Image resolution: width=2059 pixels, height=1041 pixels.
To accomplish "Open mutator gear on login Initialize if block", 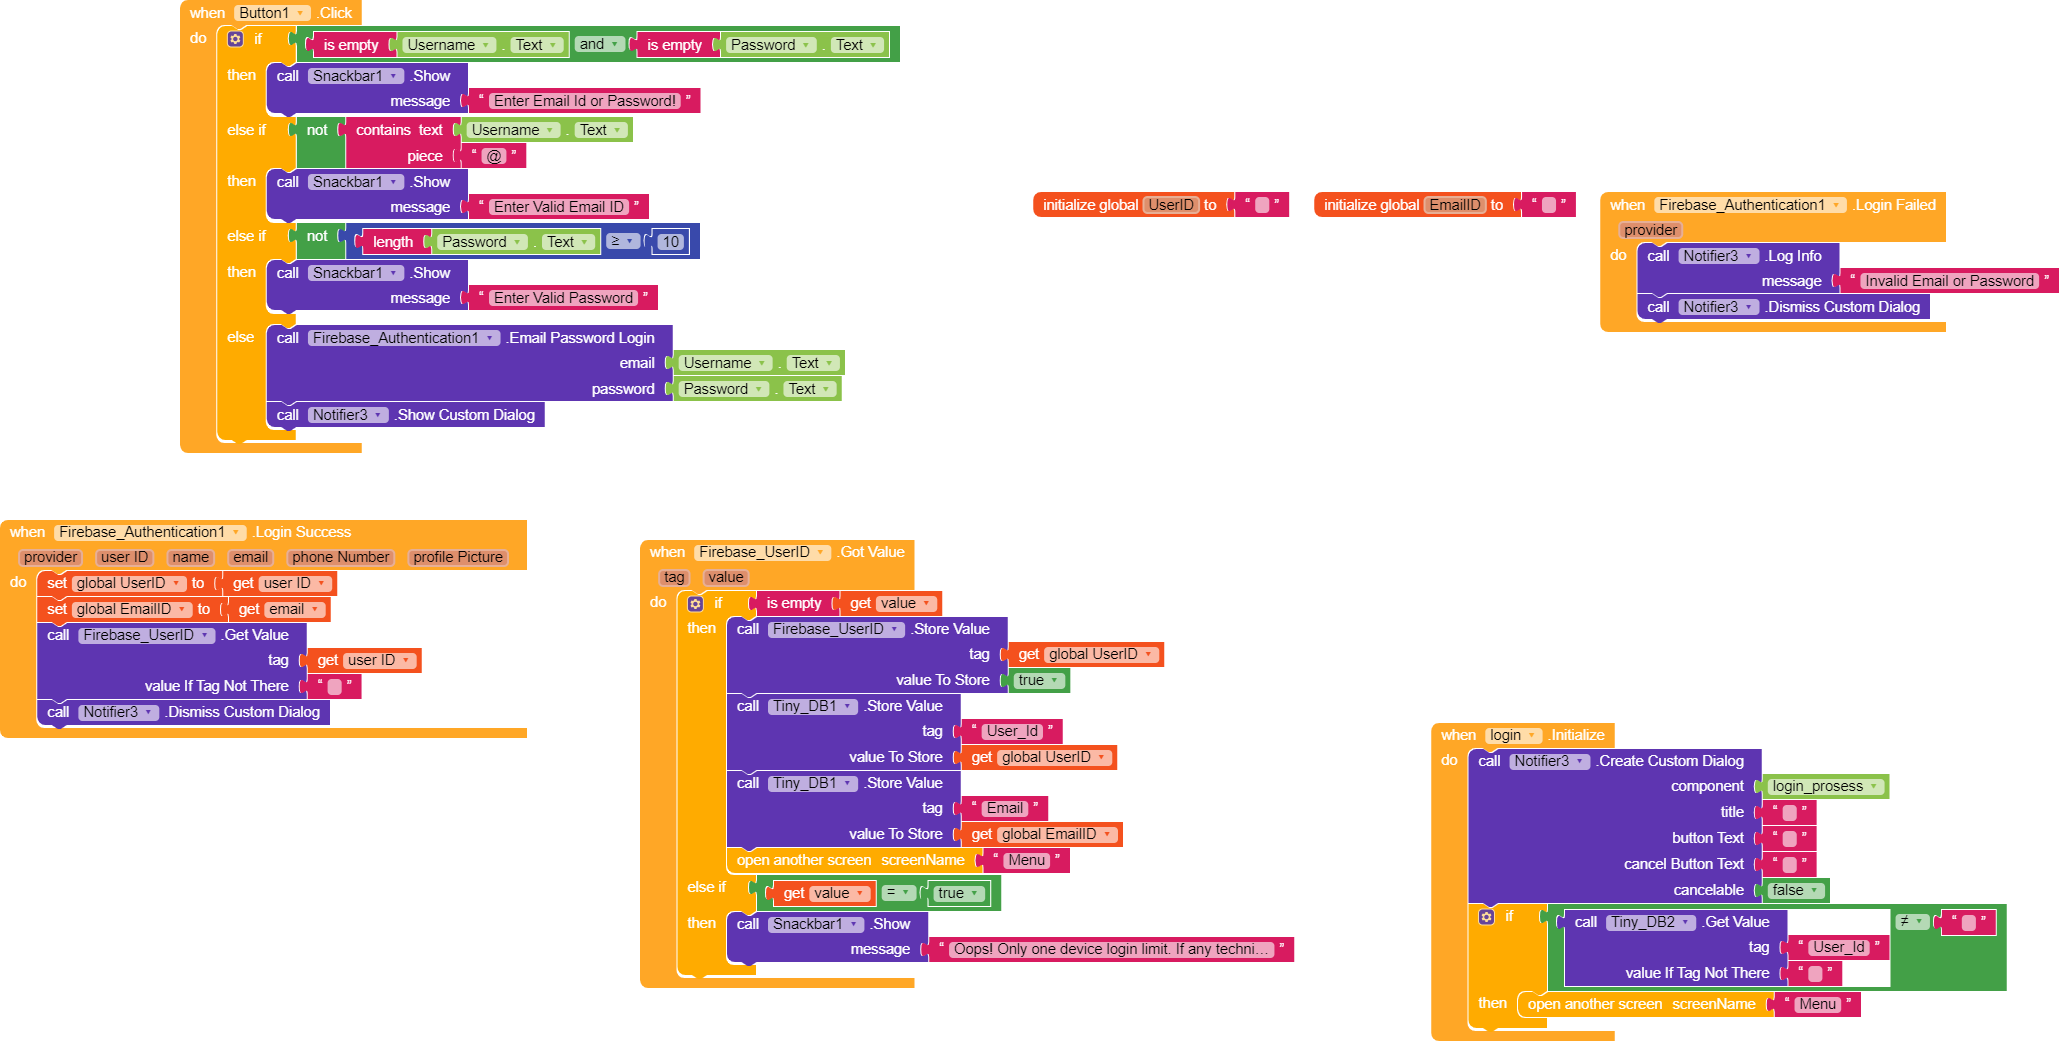I will [1486, 916].
